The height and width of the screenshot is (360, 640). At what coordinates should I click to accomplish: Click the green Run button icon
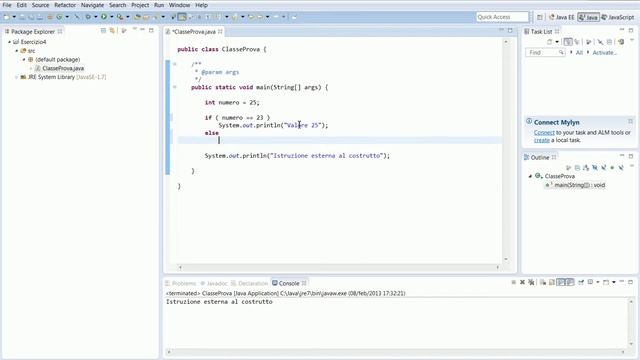[x=104, y=17]
